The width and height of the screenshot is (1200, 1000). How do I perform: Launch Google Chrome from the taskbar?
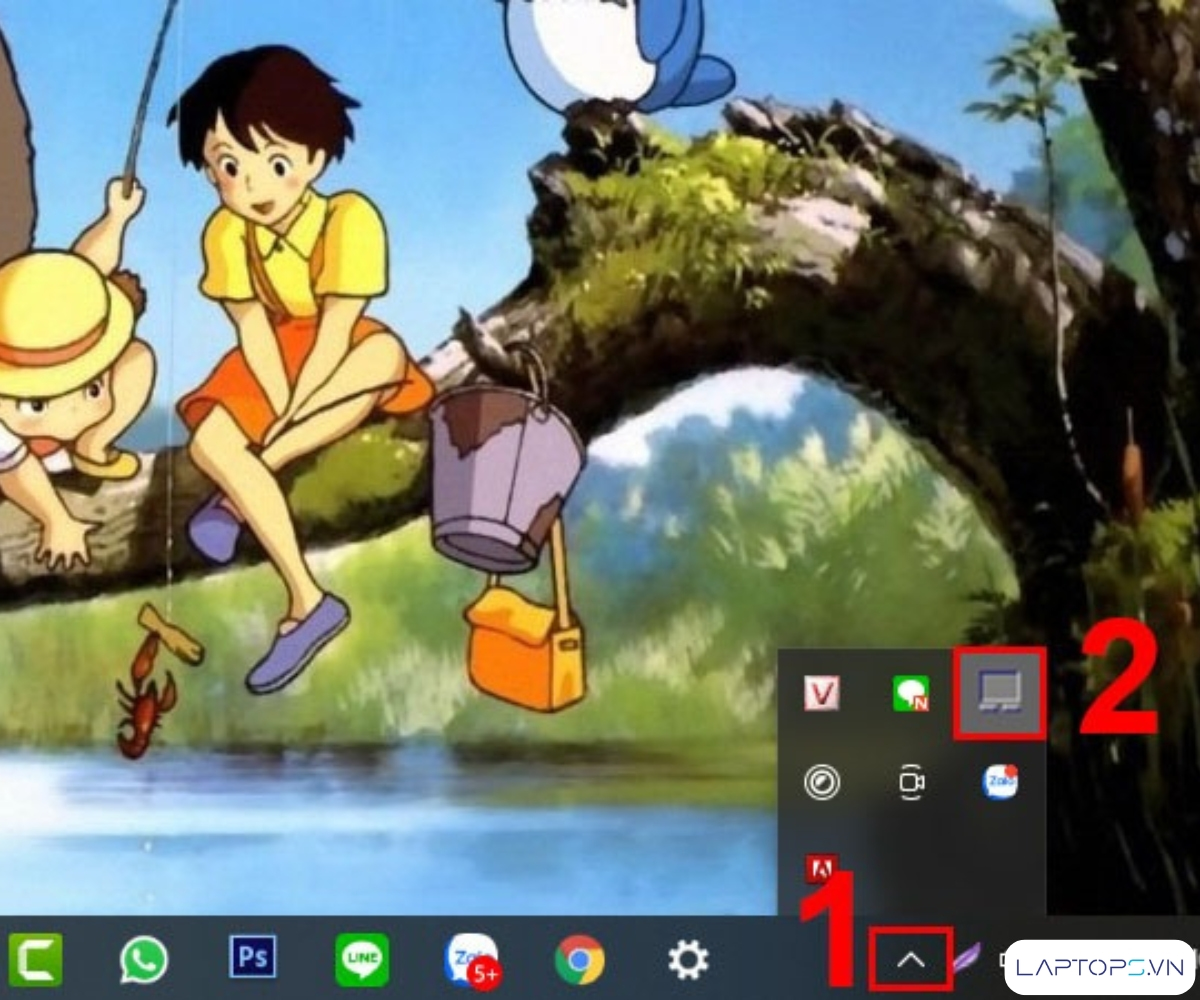580,960
